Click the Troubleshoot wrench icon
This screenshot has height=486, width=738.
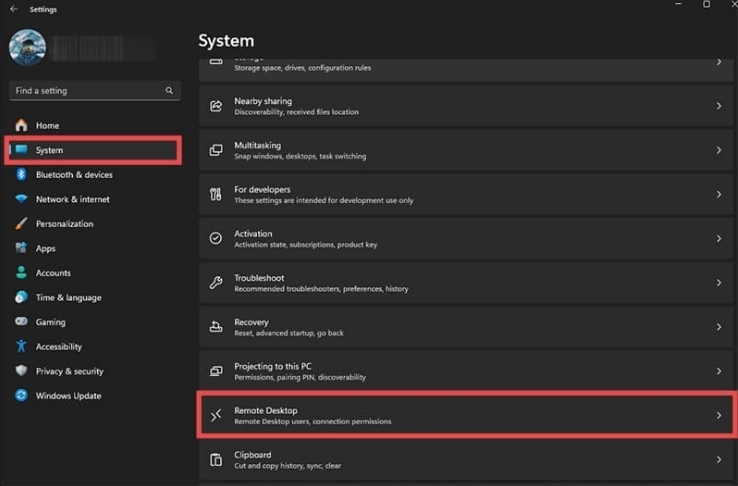[x=216, y=283]
